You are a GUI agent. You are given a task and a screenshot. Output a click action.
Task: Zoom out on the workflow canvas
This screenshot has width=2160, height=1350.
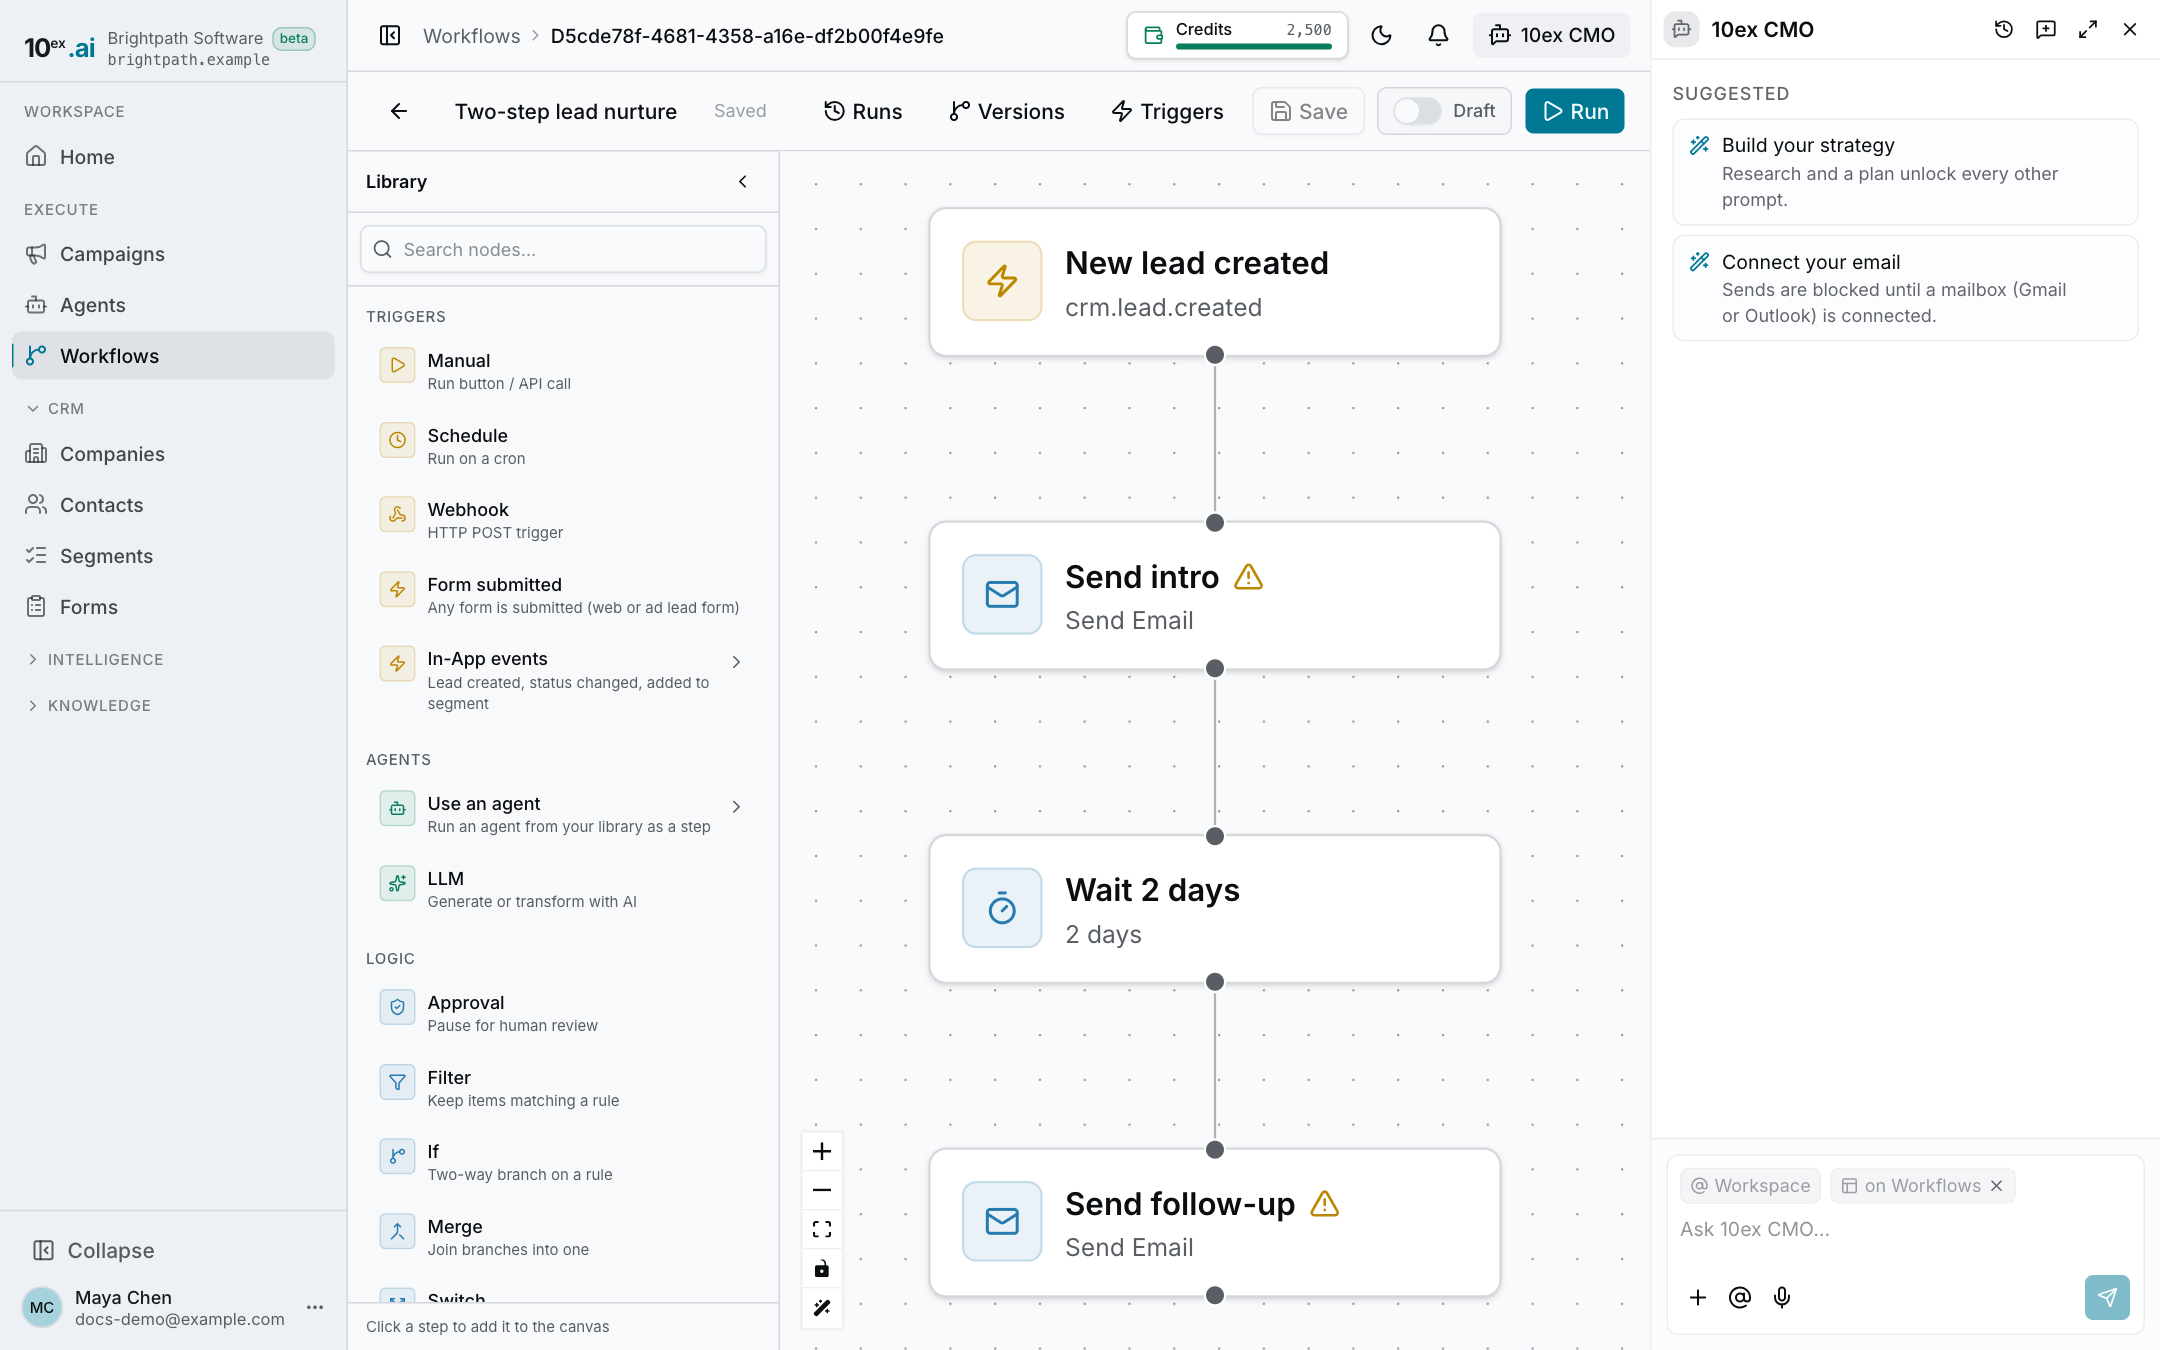pyautogui.click(x=822, y=1190)
